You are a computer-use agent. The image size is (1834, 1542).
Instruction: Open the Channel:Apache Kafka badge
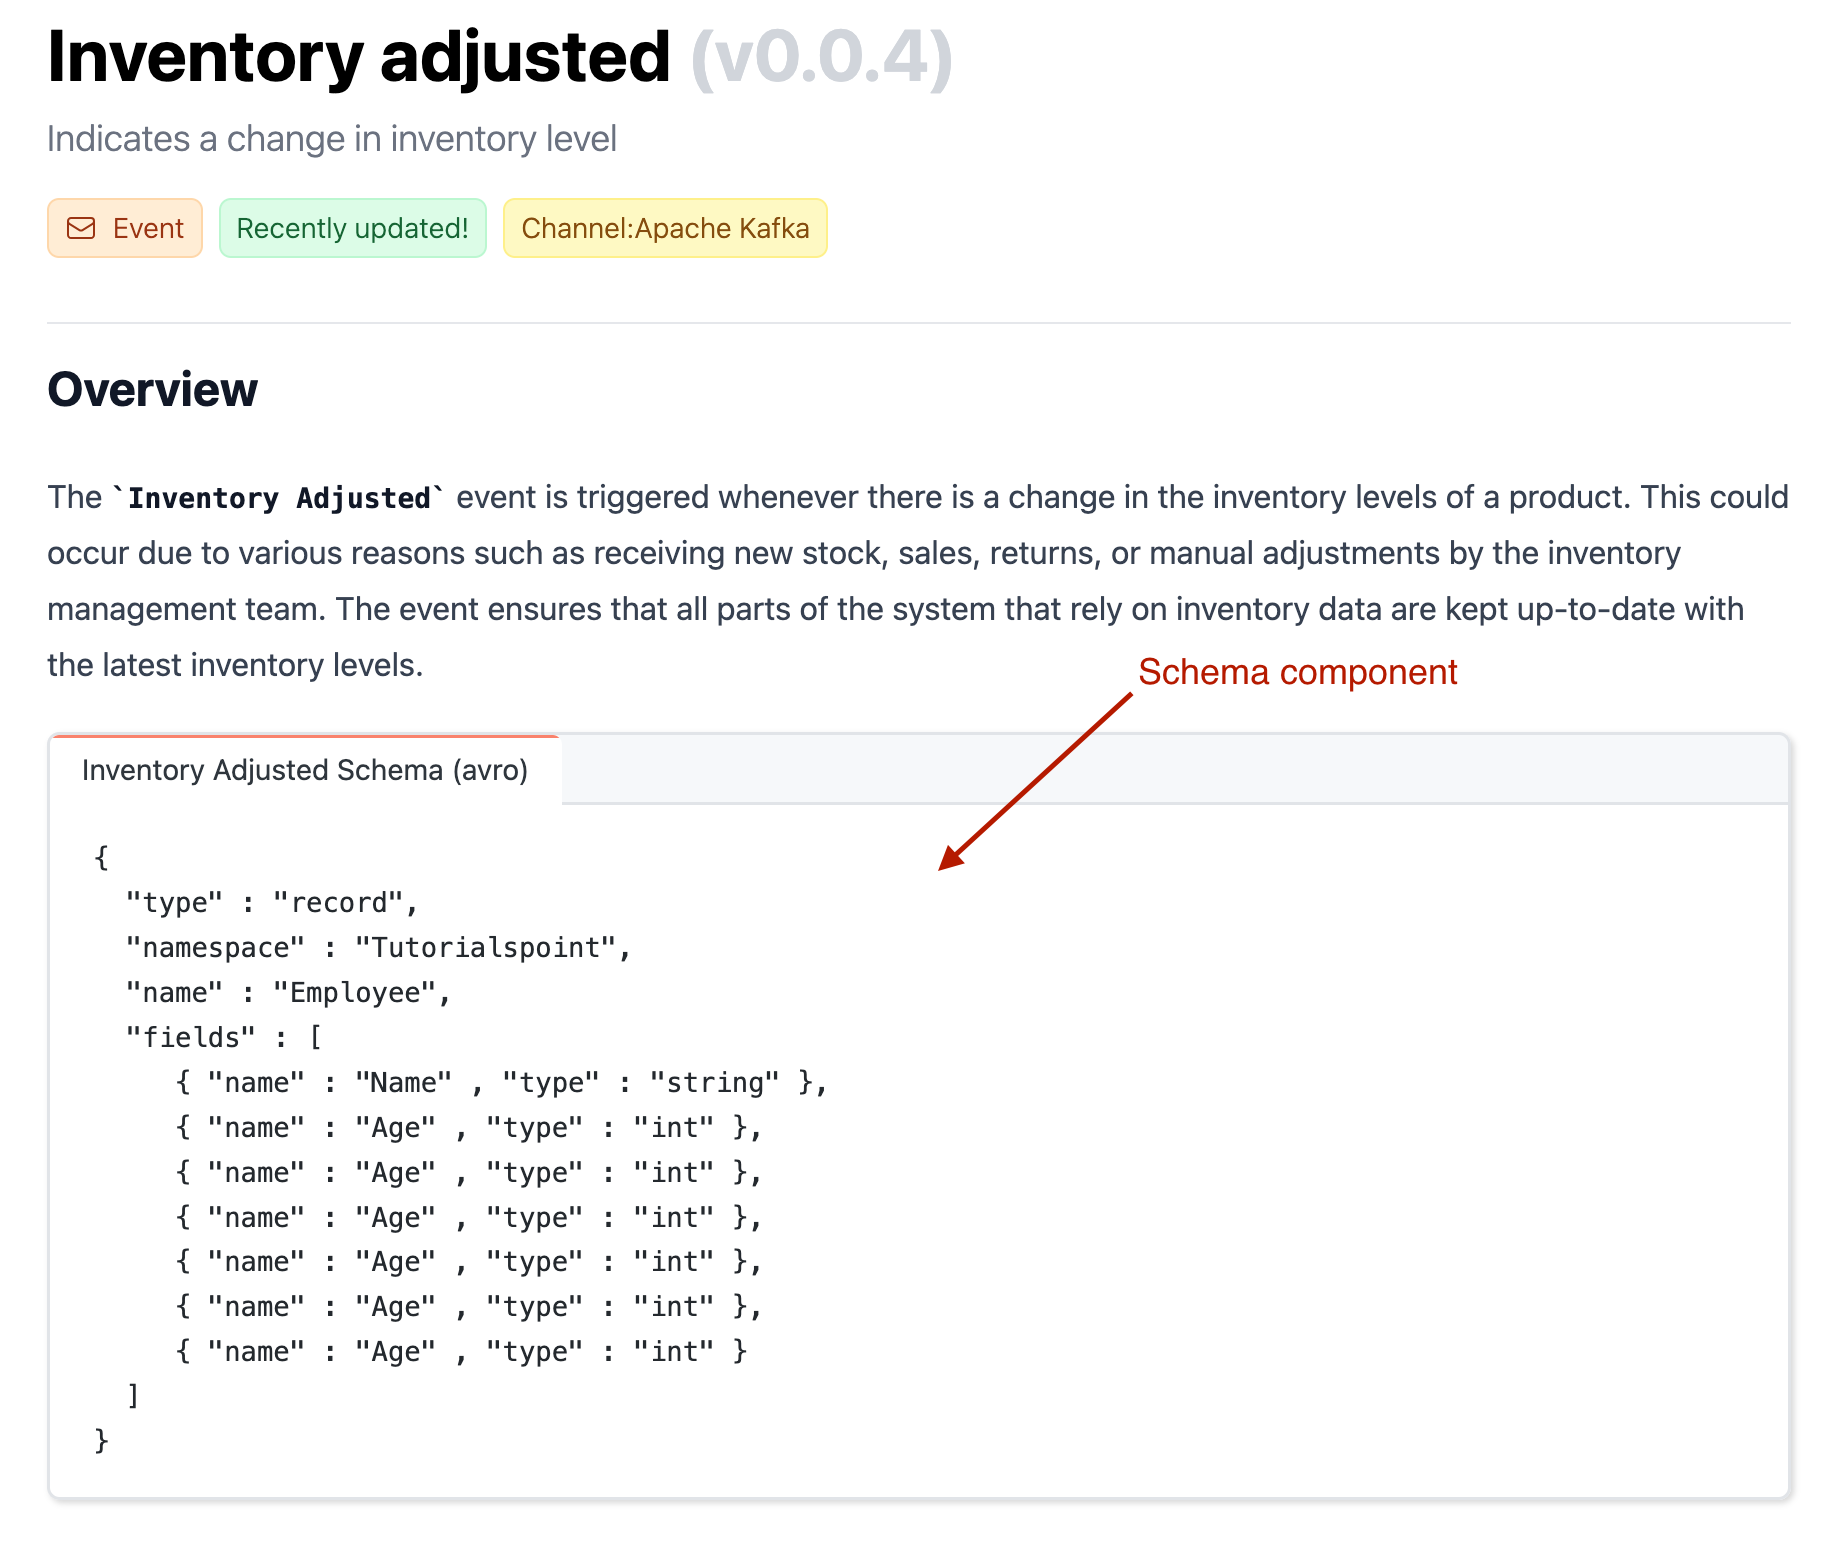point(665,228)
